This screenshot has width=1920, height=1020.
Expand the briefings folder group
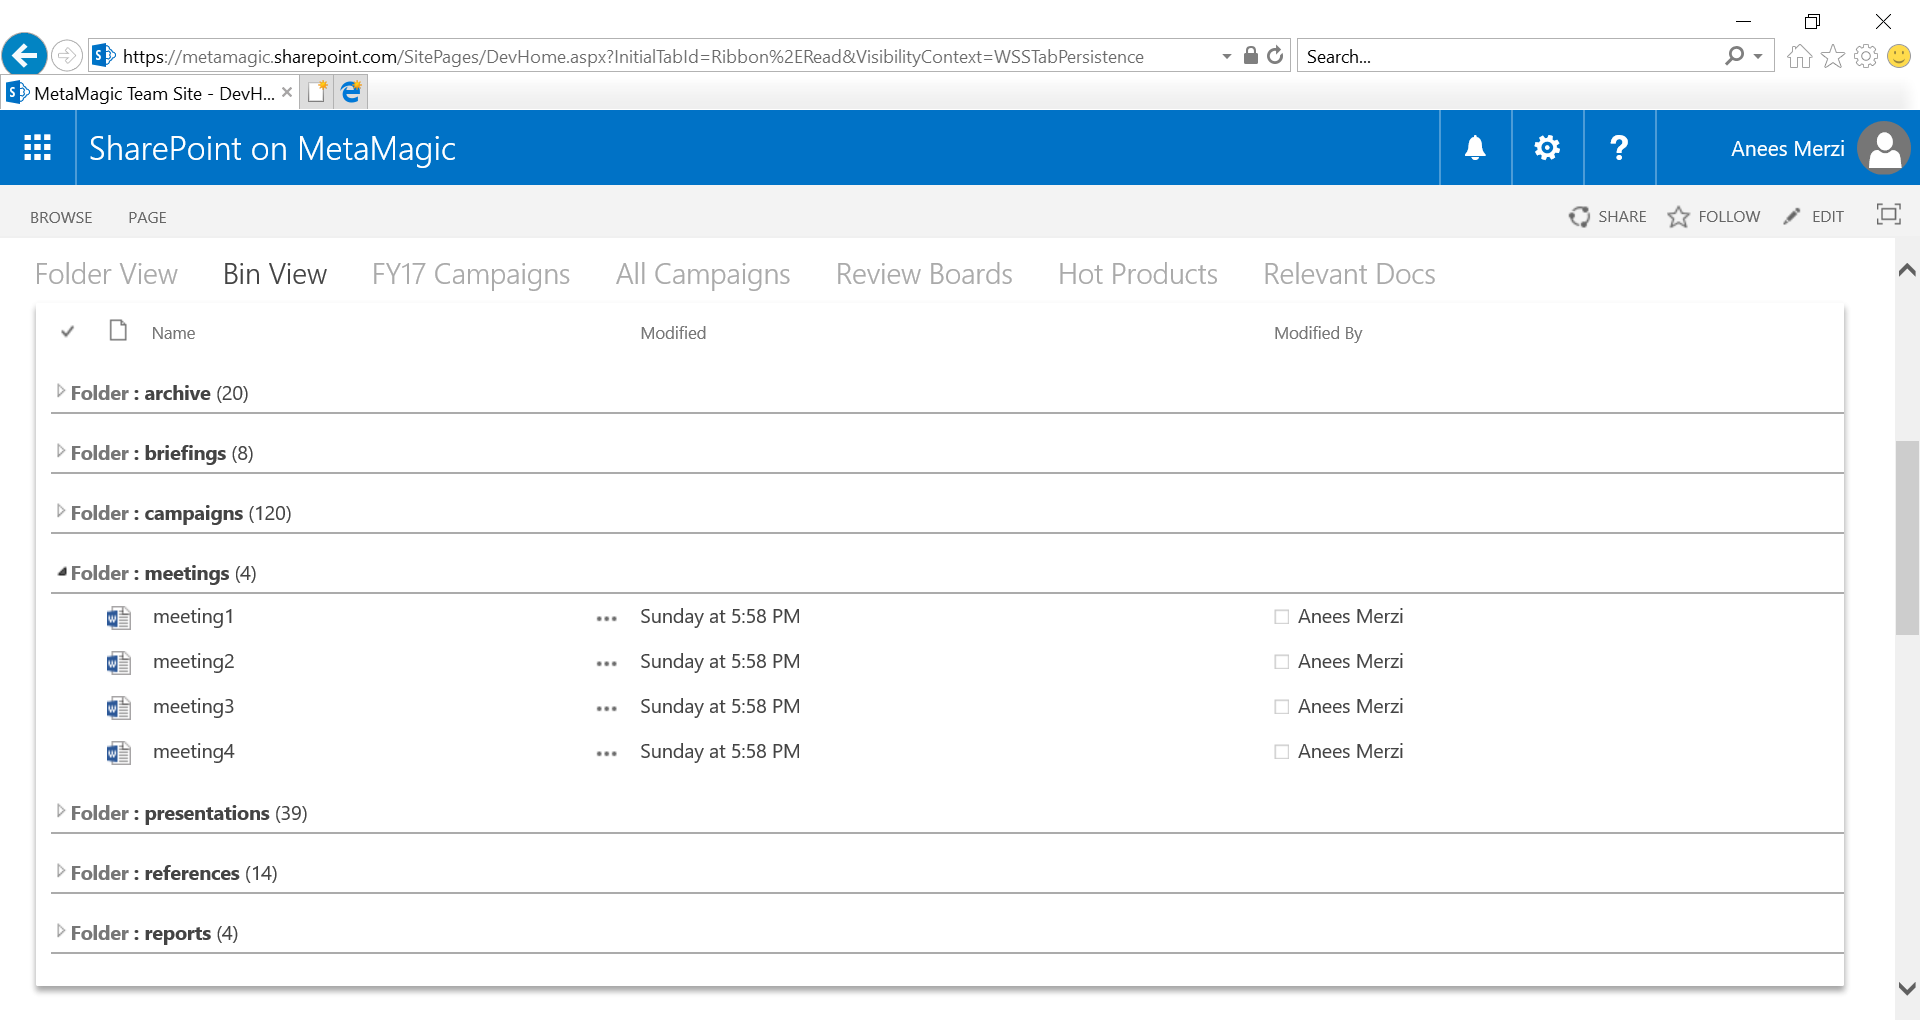point(61,451)
